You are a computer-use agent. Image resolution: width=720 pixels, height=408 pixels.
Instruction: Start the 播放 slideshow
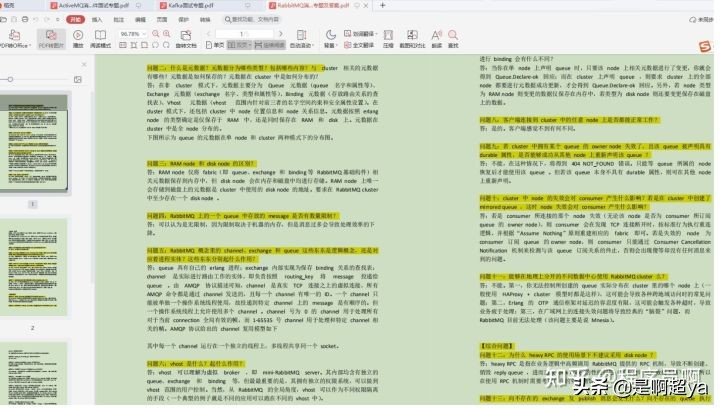pyautogui.click(x=78, y=39)
